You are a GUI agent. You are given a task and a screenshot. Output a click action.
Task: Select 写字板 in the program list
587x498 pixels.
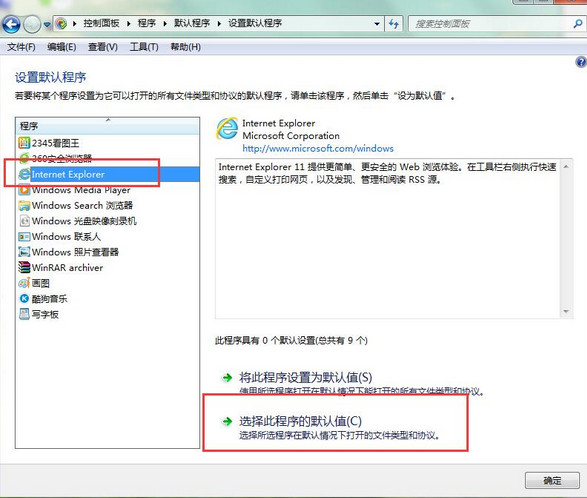(x=45, y=314)
